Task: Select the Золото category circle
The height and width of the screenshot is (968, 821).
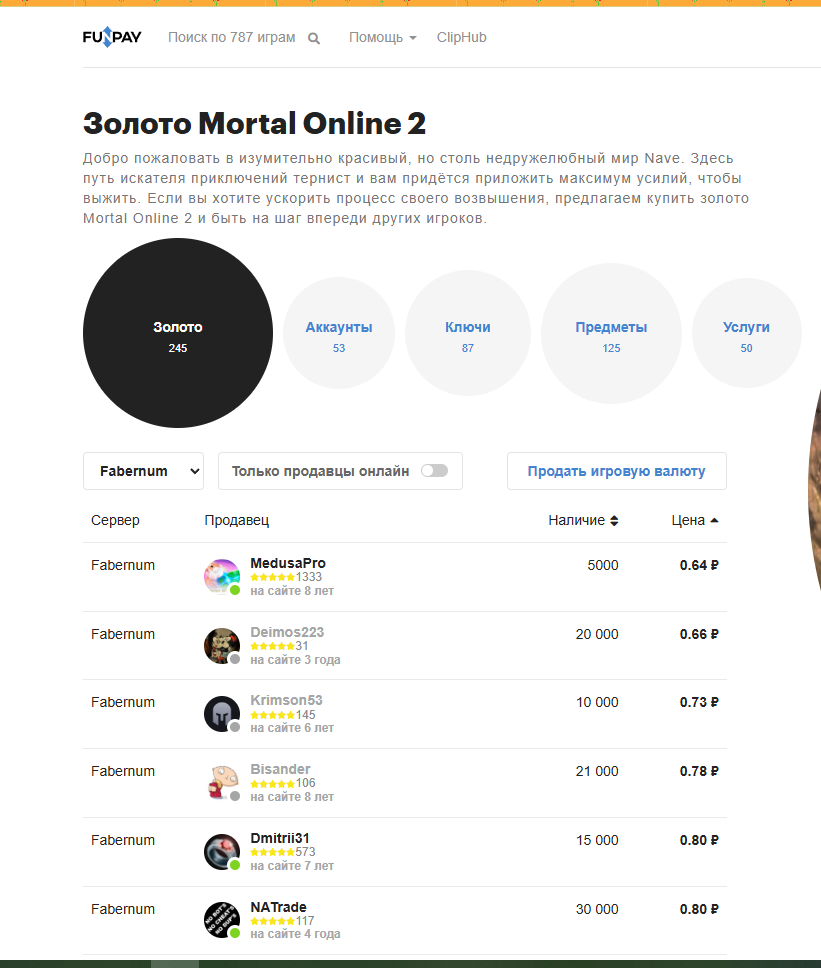Action: (x=178, y=333)
